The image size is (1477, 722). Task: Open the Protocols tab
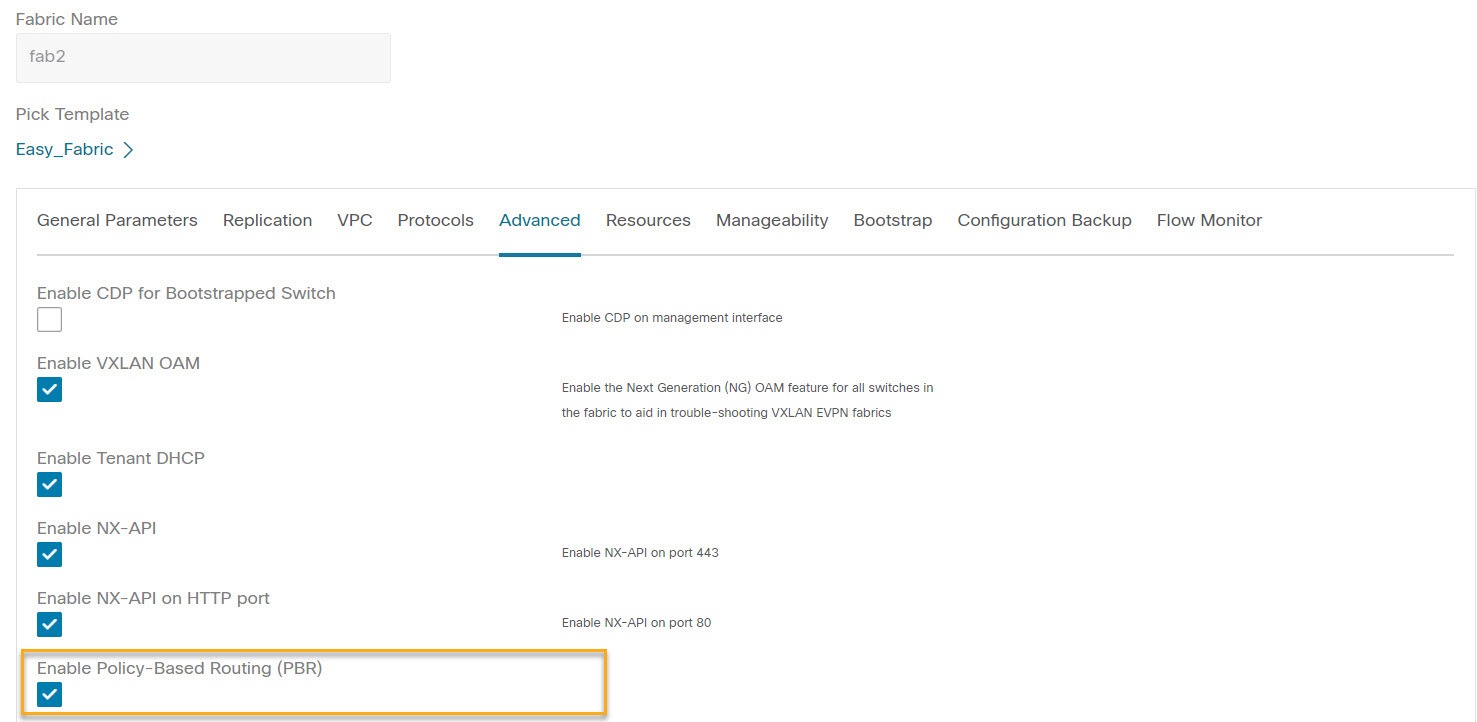[435, 220]
